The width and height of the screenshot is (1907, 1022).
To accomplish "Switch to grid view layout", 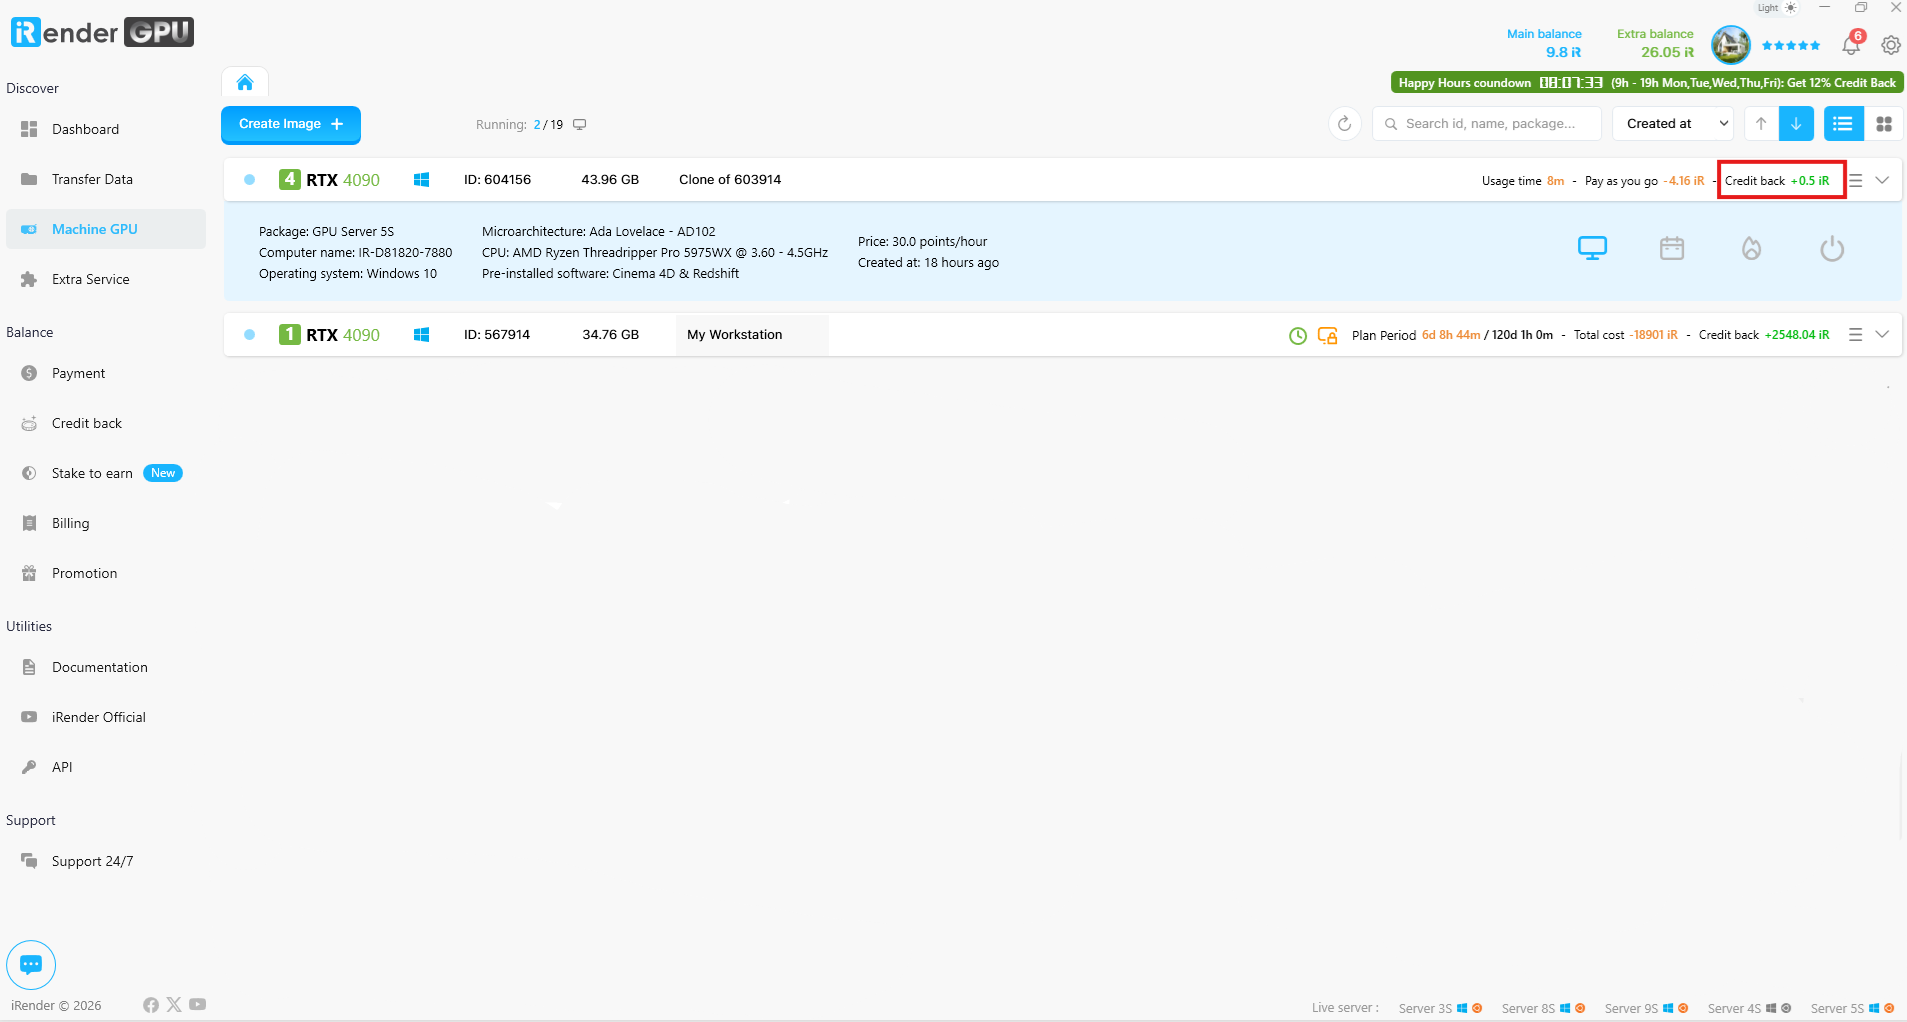I will [x=1884, y=124].
